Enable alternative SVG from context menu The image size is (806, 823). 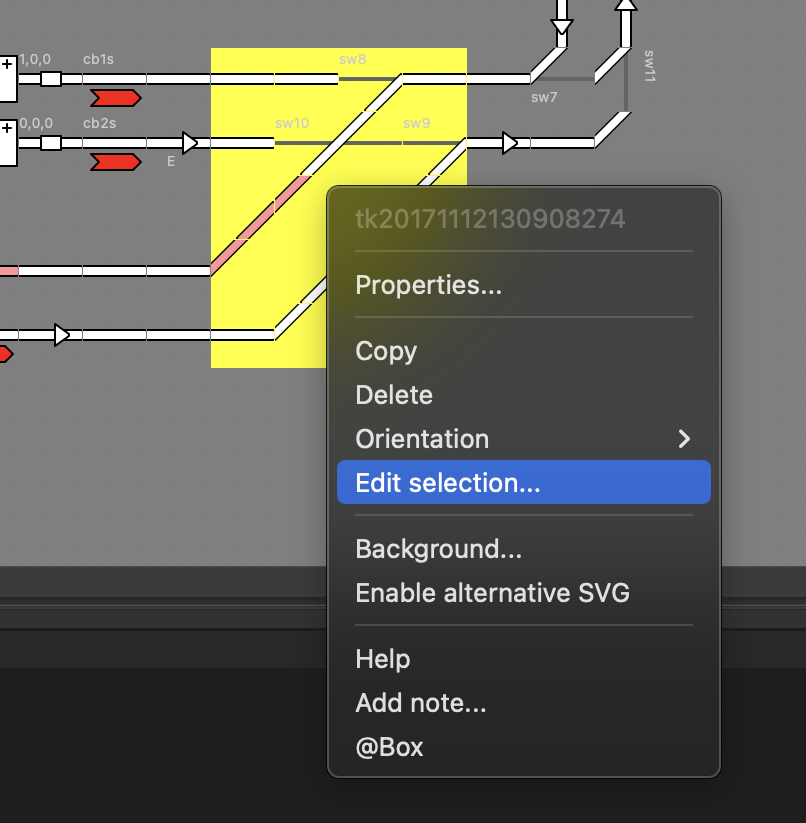tap(492, 593)
